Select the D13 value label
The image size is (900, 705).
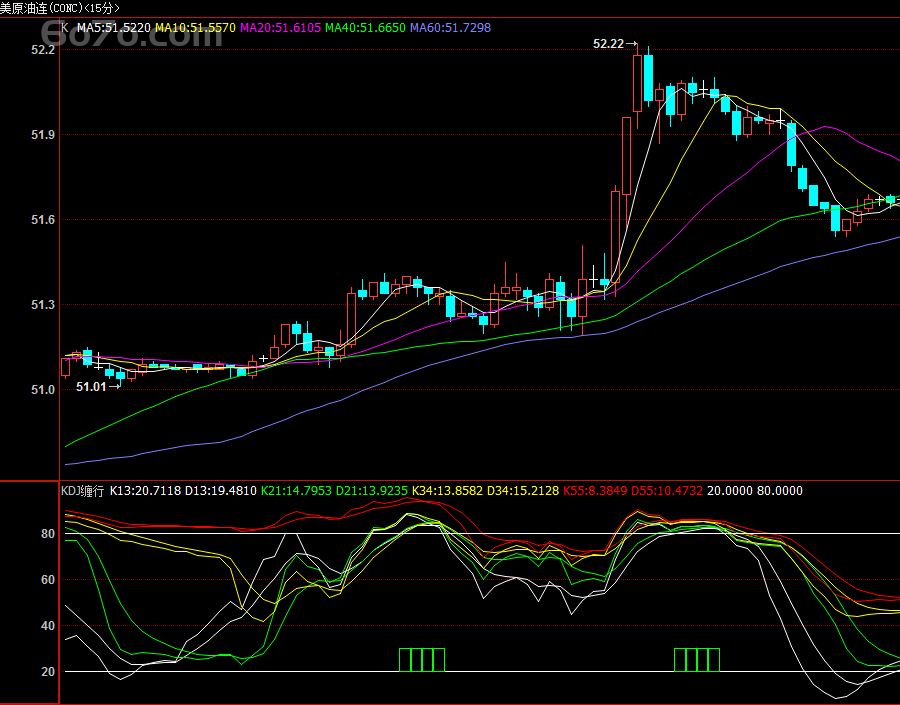pyautogui.click(x=222, y=491)
